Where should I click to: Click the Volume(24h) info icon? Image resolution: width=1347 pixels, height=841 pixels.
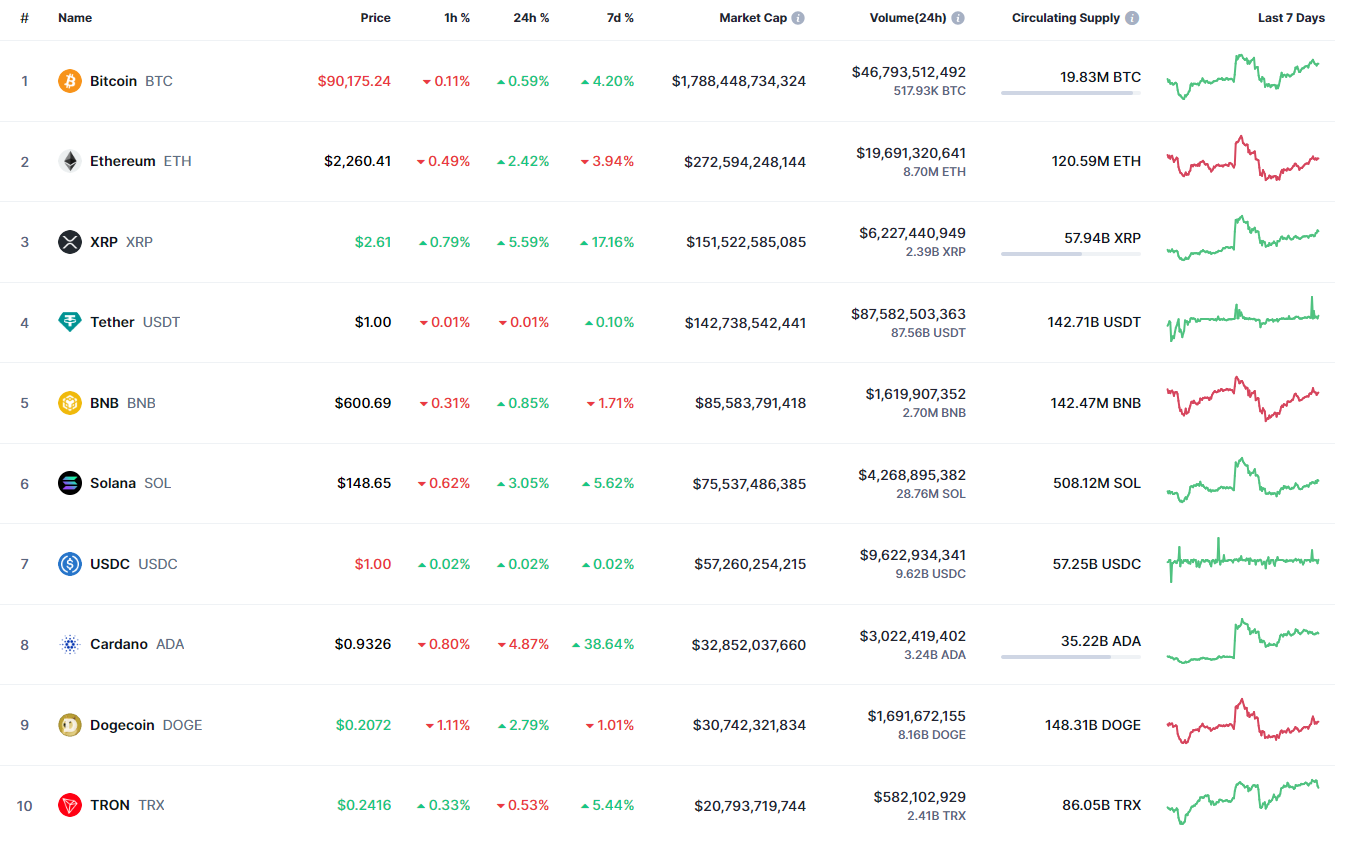[958, 18]
